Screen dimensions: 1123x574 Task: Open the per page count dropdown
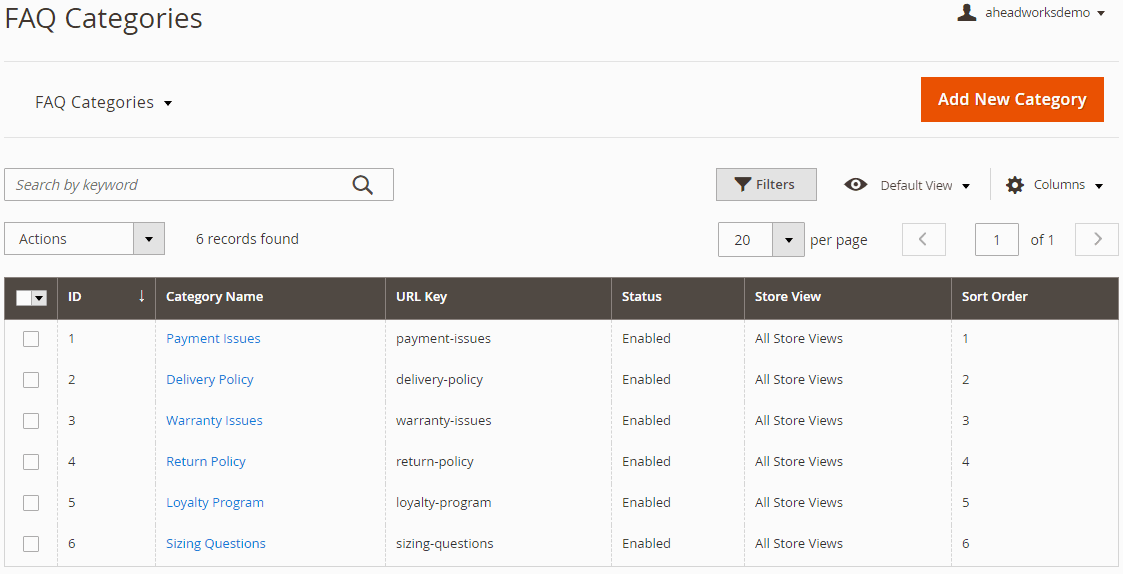pyautogui.click(x=788, y=240)
